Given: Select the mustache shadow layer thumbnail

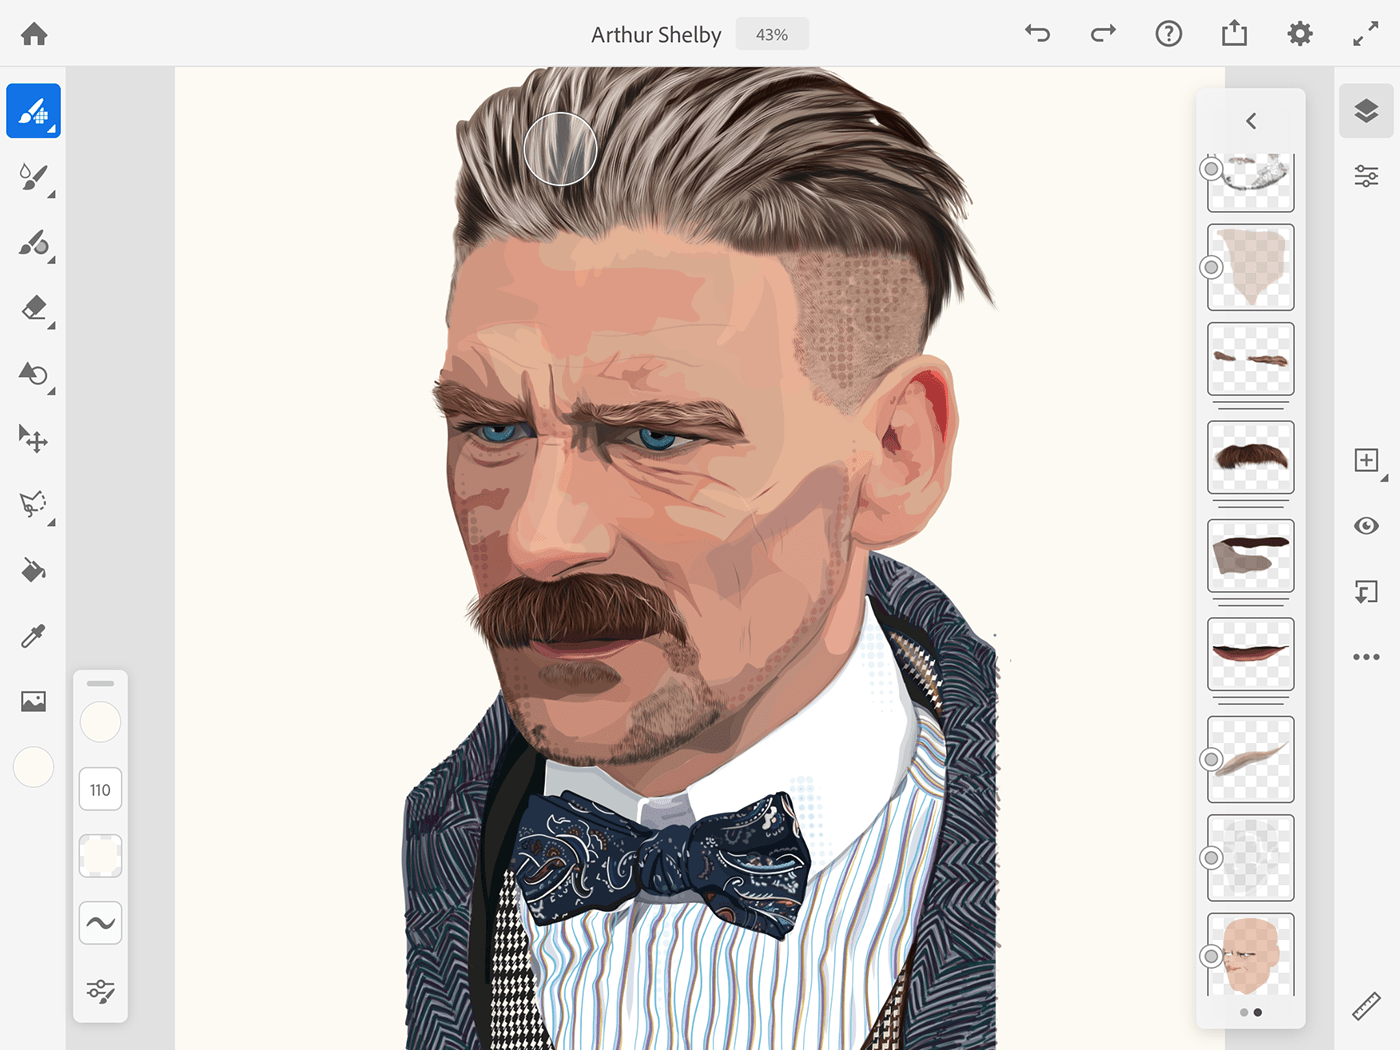Looking at the screenshot, I should tap(1251, 556).
